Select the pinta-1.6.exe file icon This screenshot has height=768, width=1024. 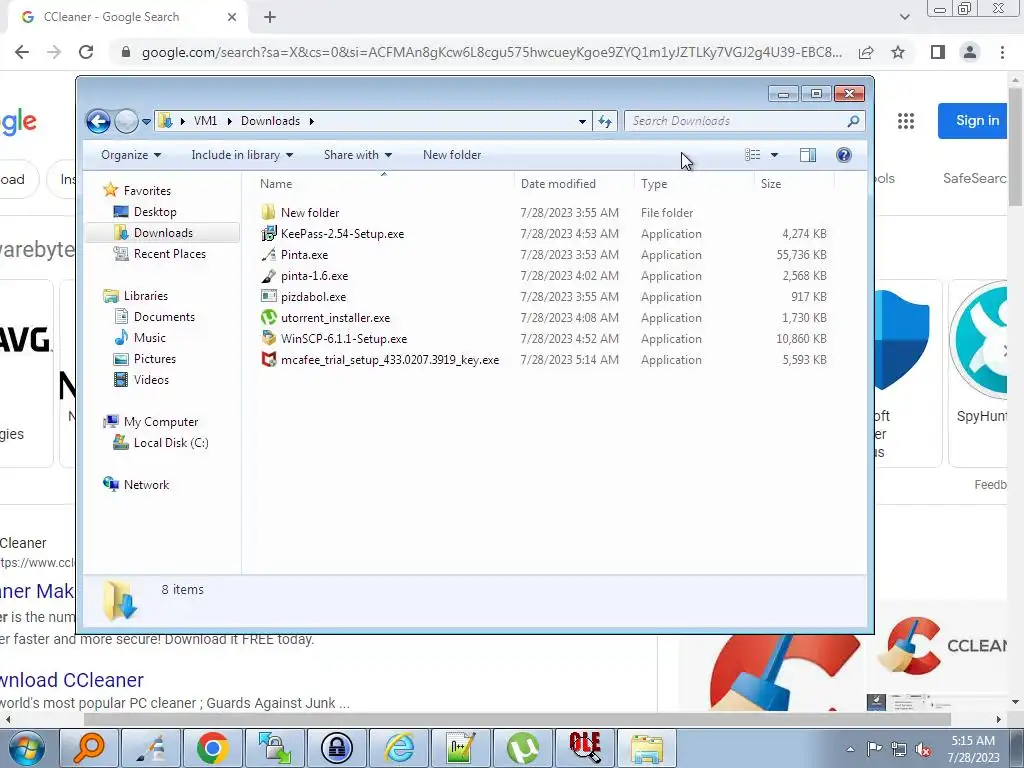point(268,275)
